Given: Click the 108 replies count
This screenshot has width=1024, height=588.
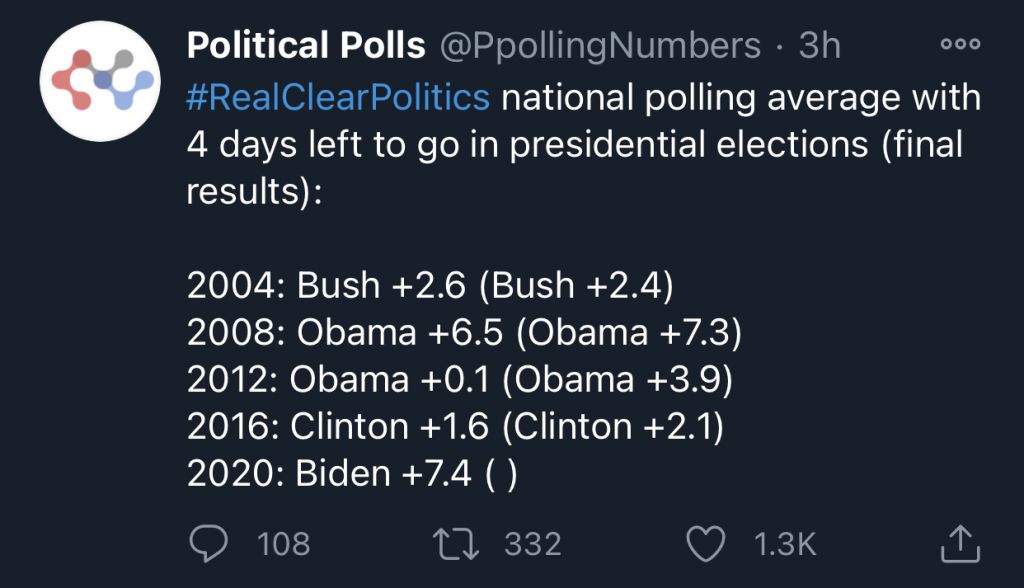Looking at the screenshot, I should [x=283, y=544].
